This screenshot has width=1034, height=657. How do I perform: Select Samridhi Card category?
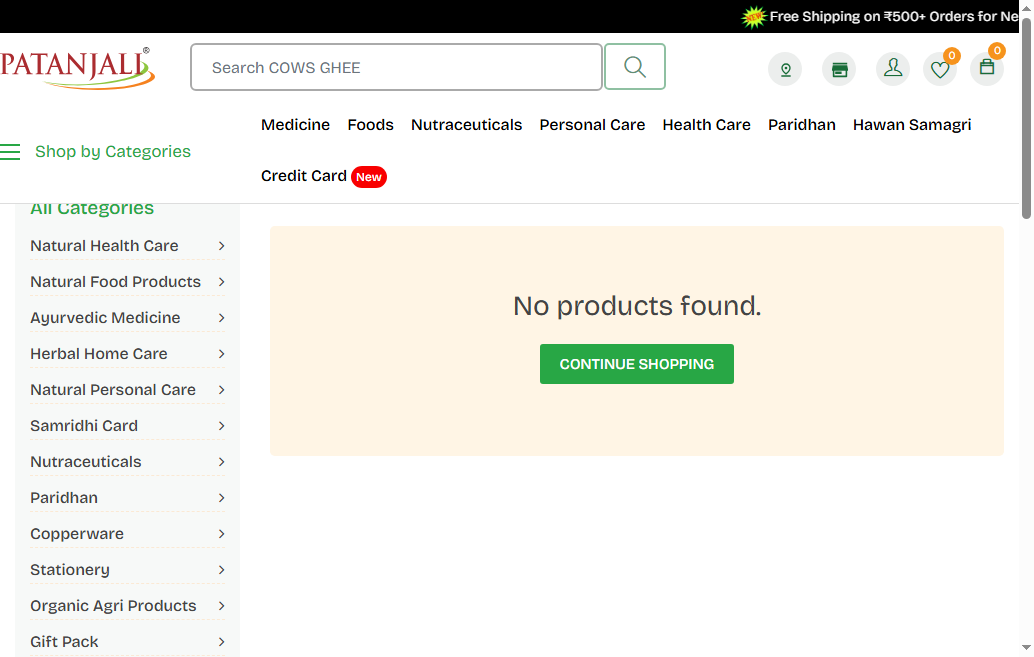[84, 426]
